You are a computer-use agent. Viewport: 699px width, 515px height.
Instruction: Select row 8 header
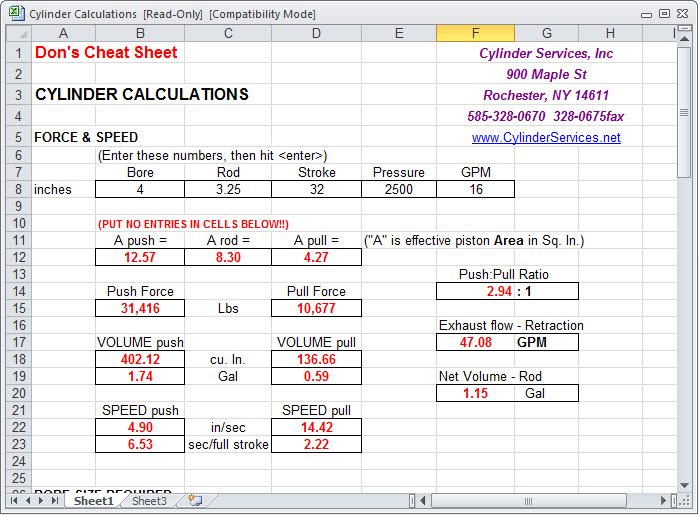click(19, 189)
